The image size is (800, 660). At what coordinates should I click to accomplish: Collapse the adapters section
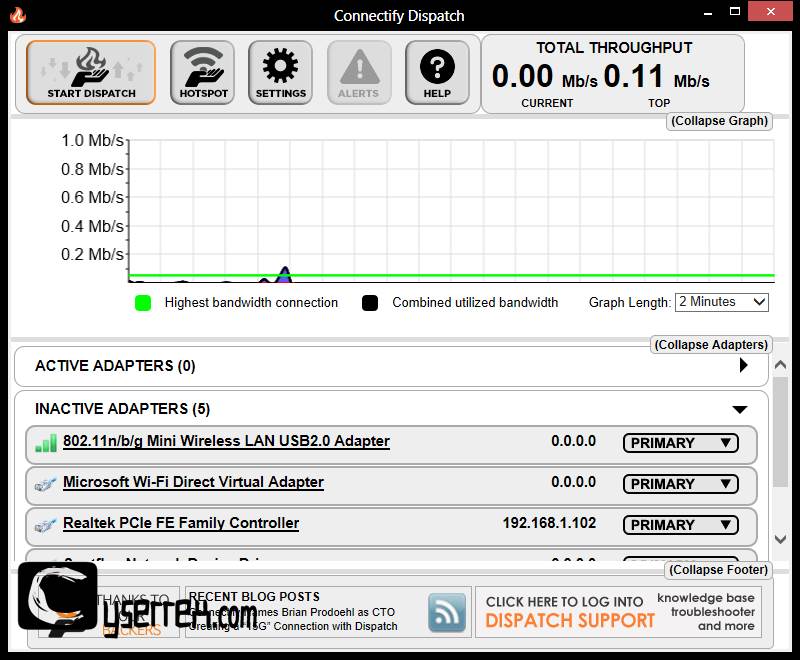[x=711, y=345]
